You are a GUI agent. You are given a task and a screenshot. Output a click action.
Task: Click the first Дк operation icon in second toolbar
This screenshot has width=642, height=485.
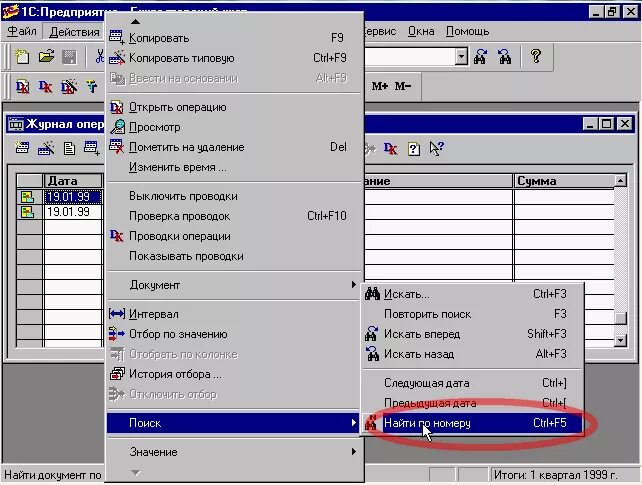tap(23, 86)
